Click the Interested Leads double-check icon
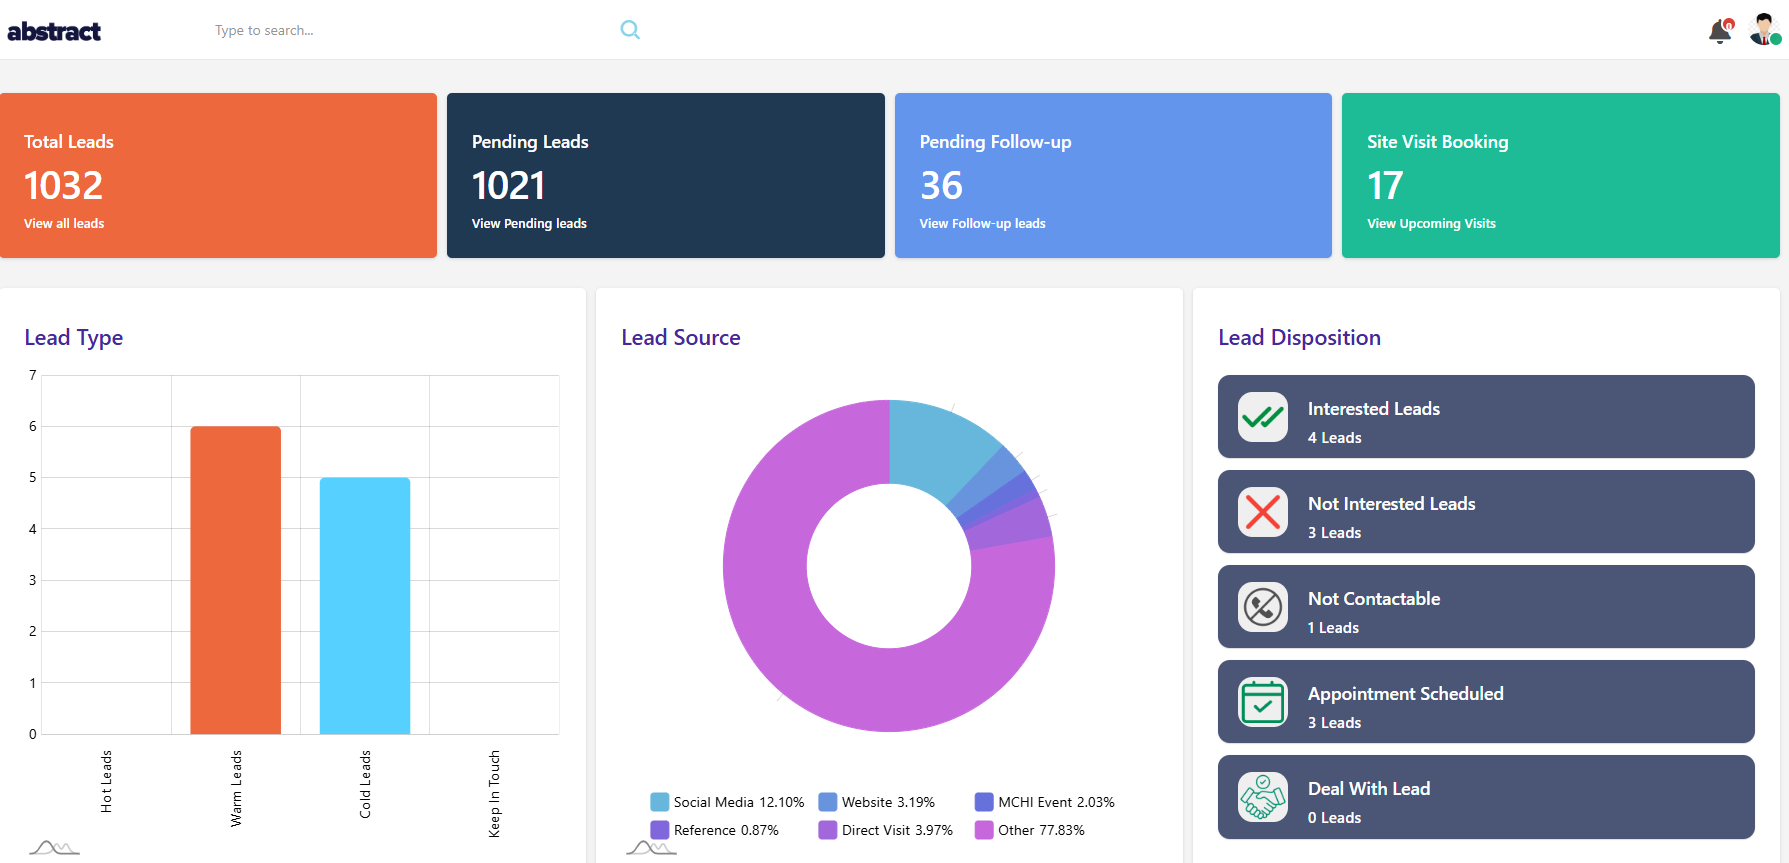This screenshot has width=1789, height=863. [1263, 417]
